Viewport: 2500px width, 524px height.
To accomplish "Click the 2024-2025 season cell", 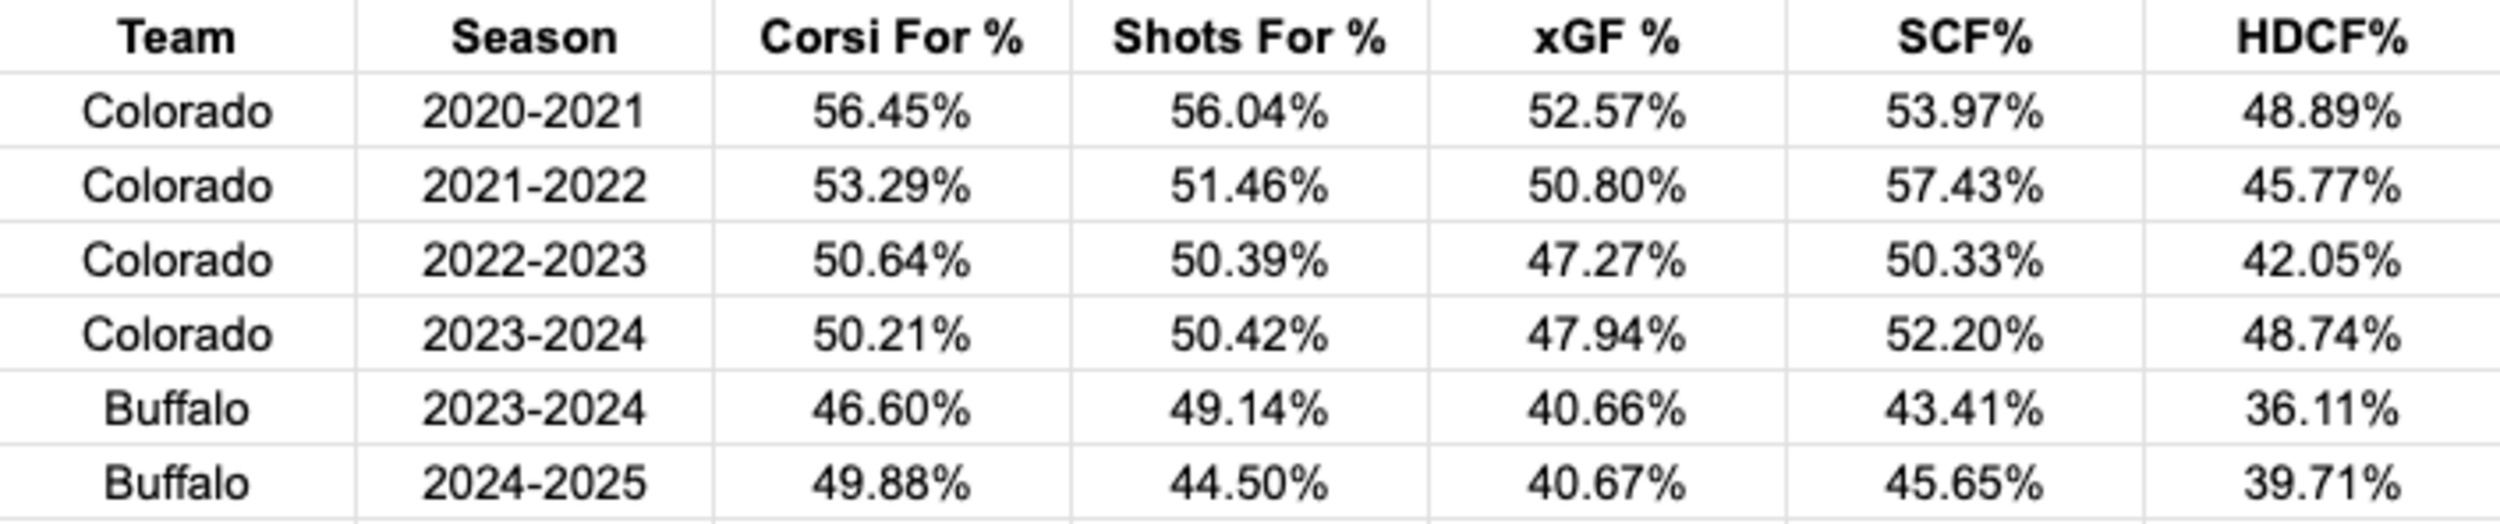I will [x=534, y=483].
